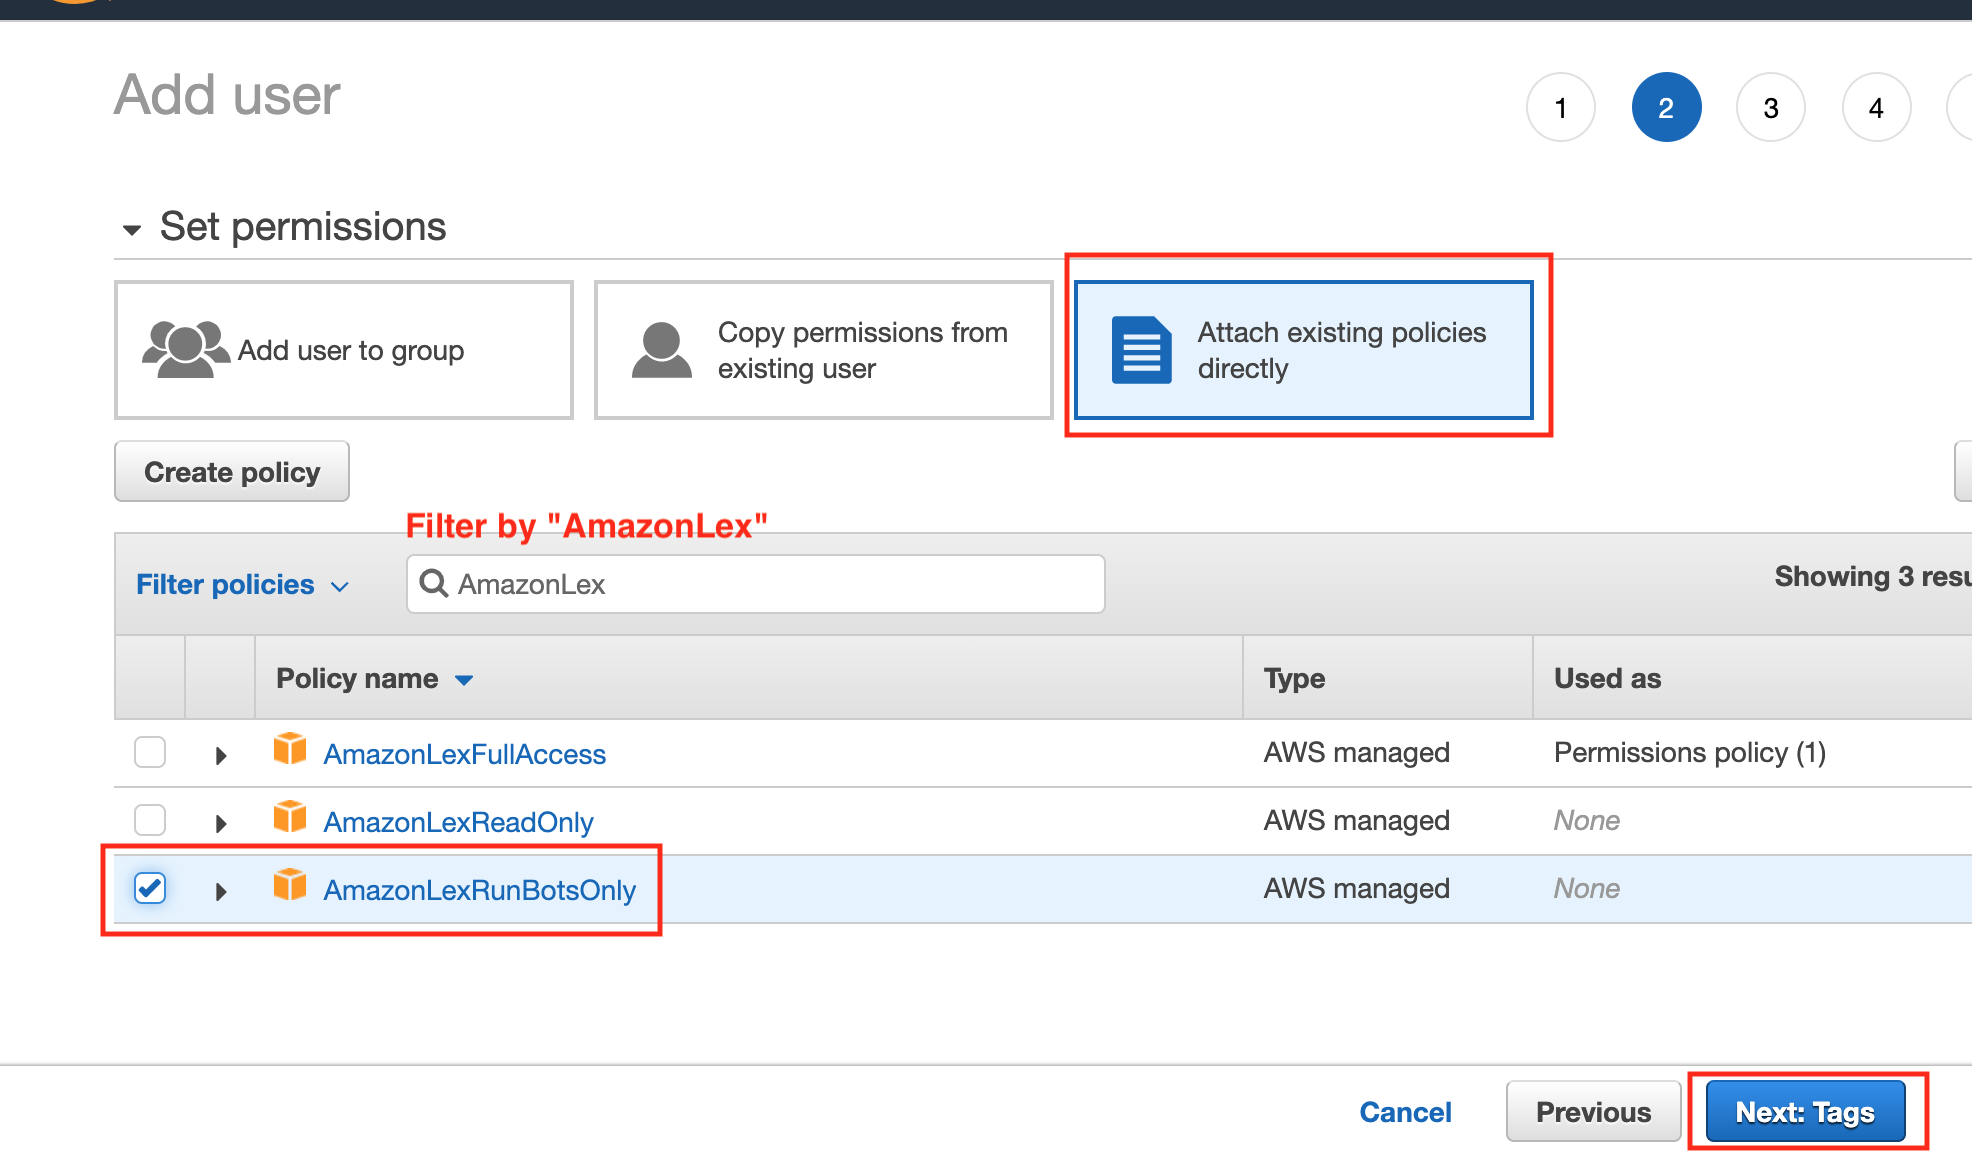This screenshot has height=1154, width=1972.
Task: Click the Attach existing policies document icon
Action: [1141, 349]
